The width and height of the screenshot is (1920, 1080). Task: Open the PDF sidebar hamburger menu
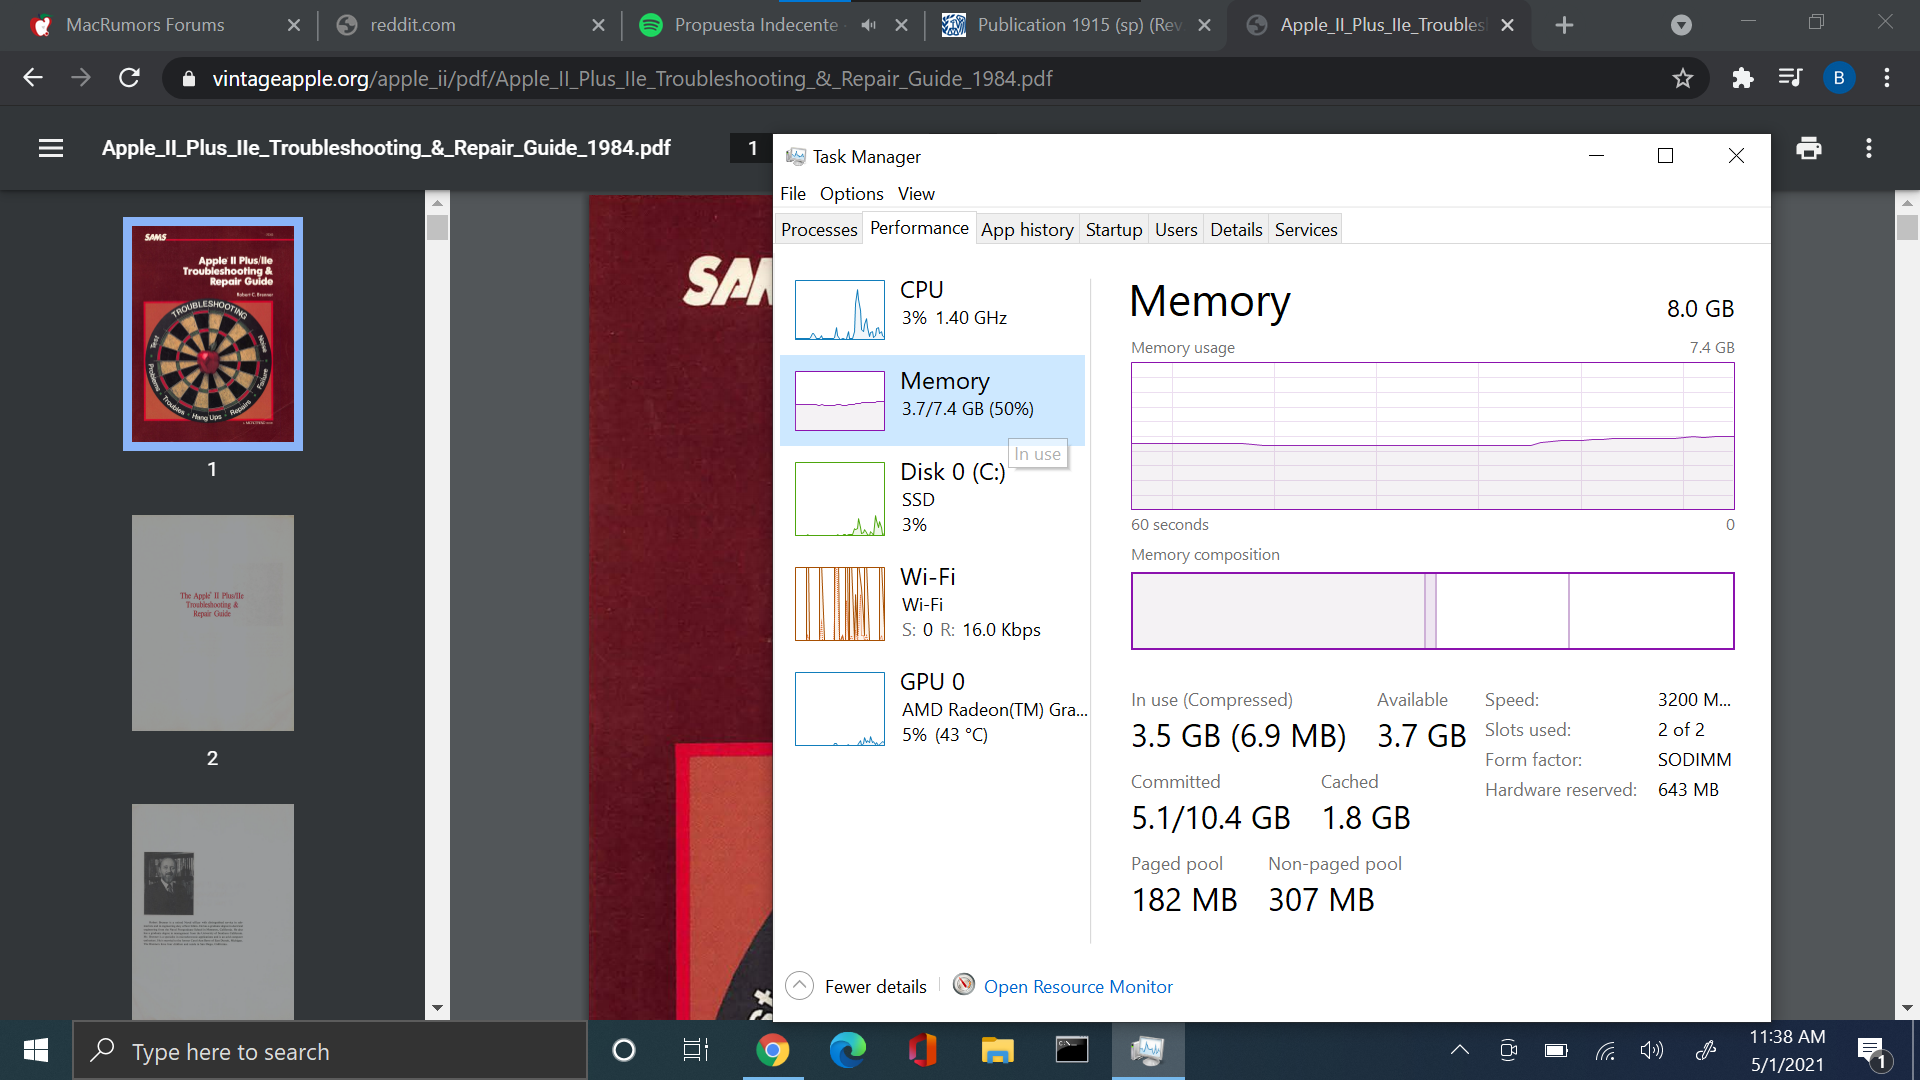51,148
